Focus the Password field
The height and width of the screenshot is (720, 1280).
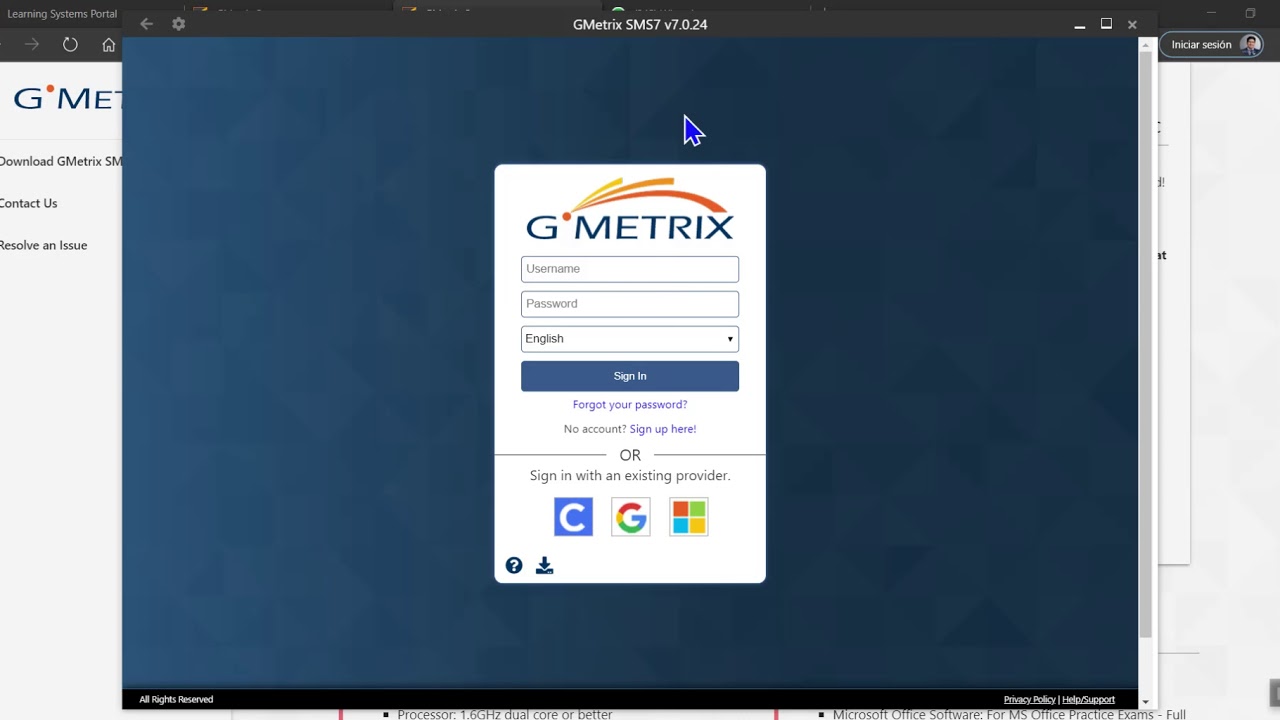[630, 304]
